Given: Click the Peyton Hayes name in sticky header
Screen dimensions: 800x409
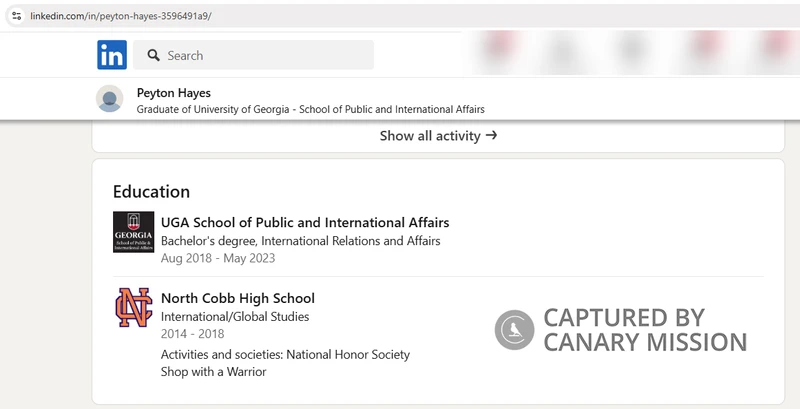Looking at the screenshot, I should [x=173, y=93].
